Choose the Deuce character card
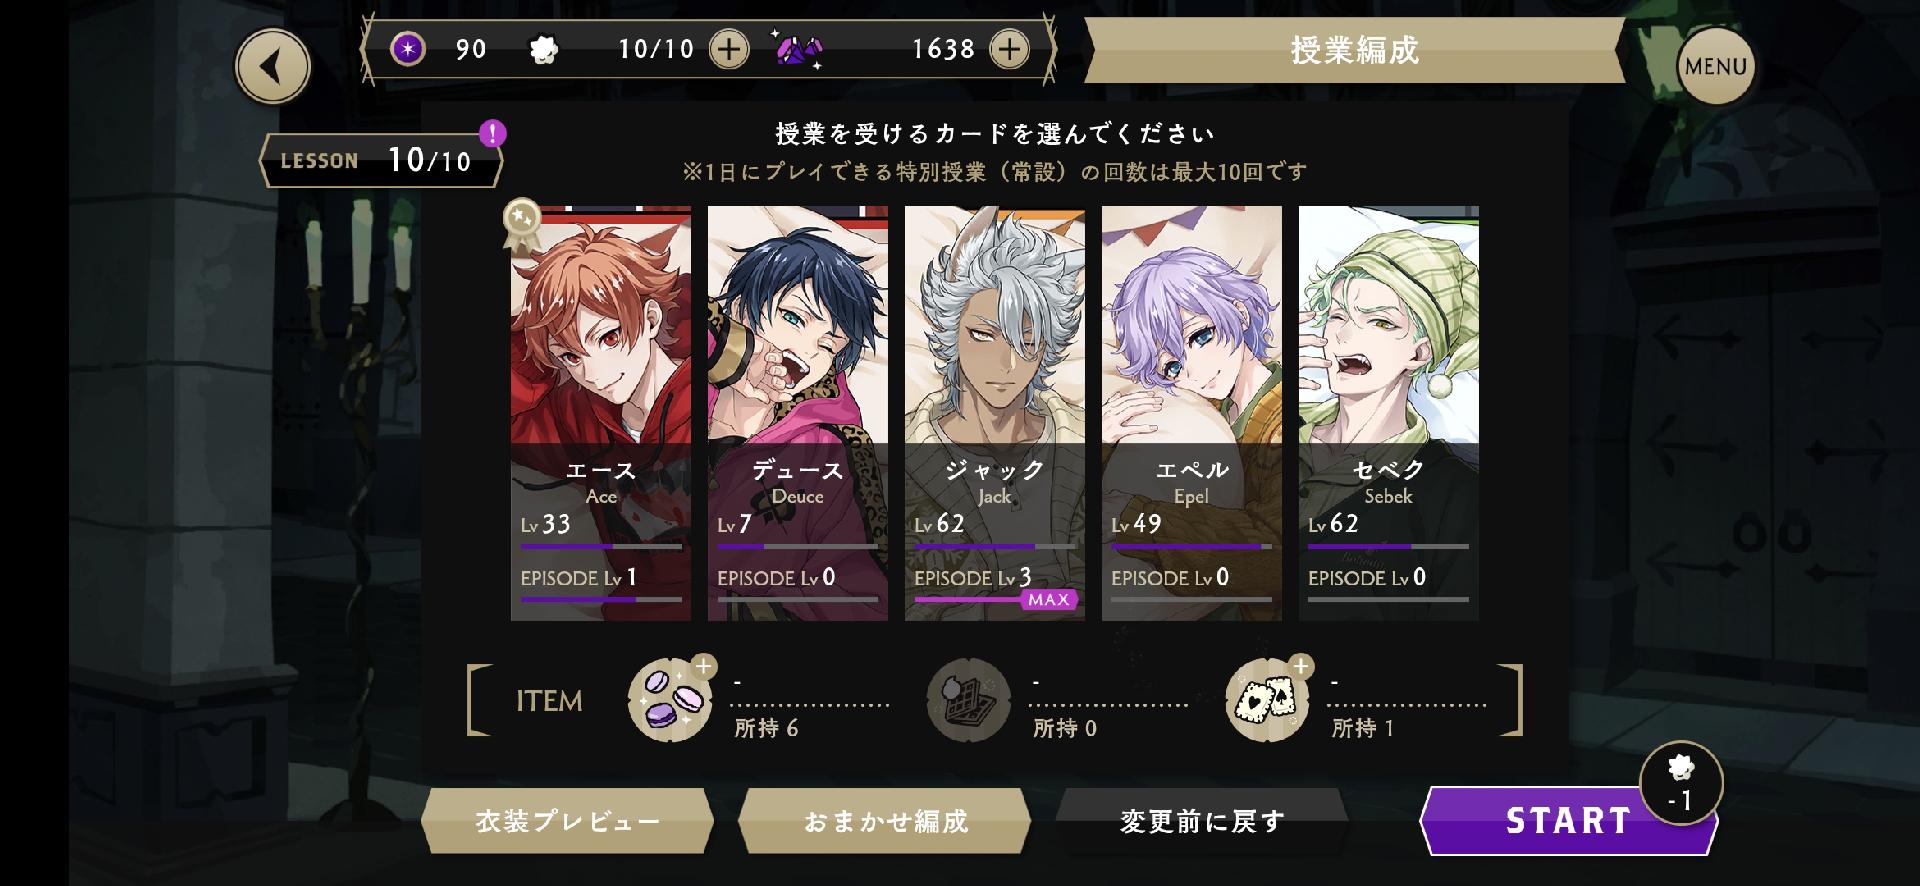 coord(798,413)
